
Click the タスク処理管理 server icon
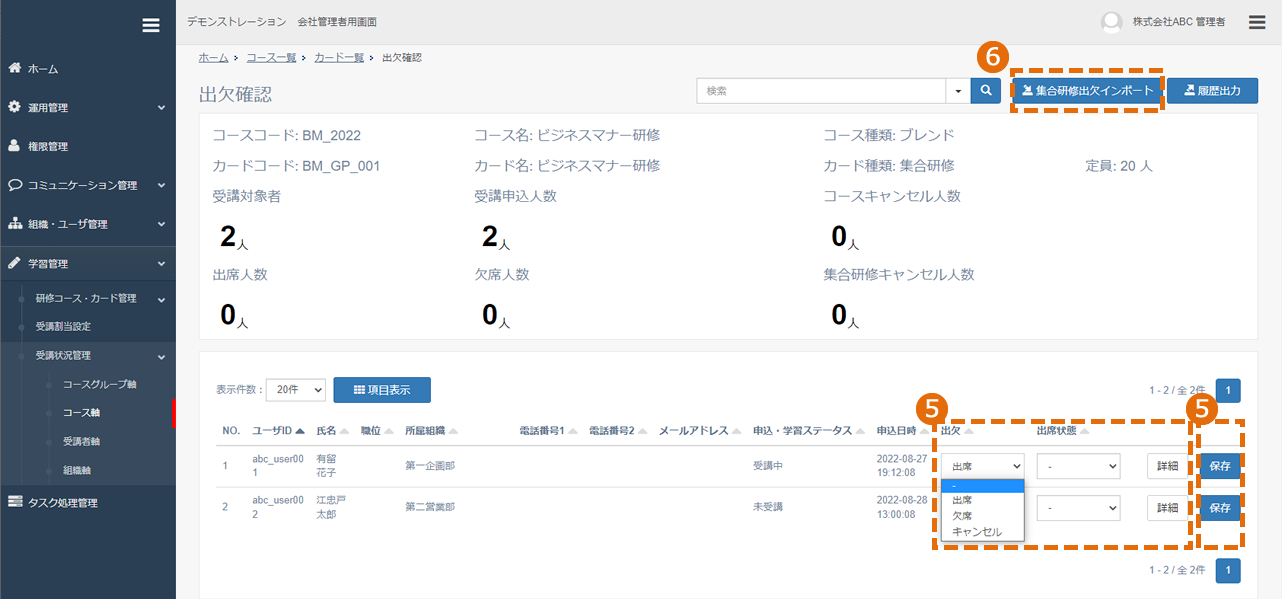pos(15,502)
